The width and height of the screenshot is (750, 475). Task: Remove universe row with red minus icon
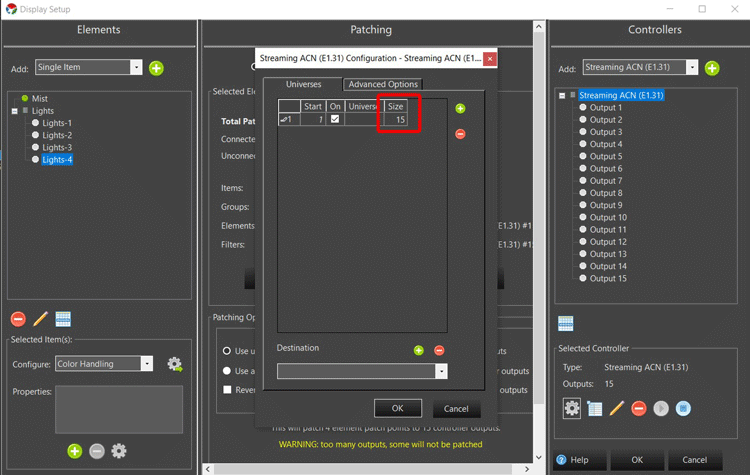click(460, 134)
